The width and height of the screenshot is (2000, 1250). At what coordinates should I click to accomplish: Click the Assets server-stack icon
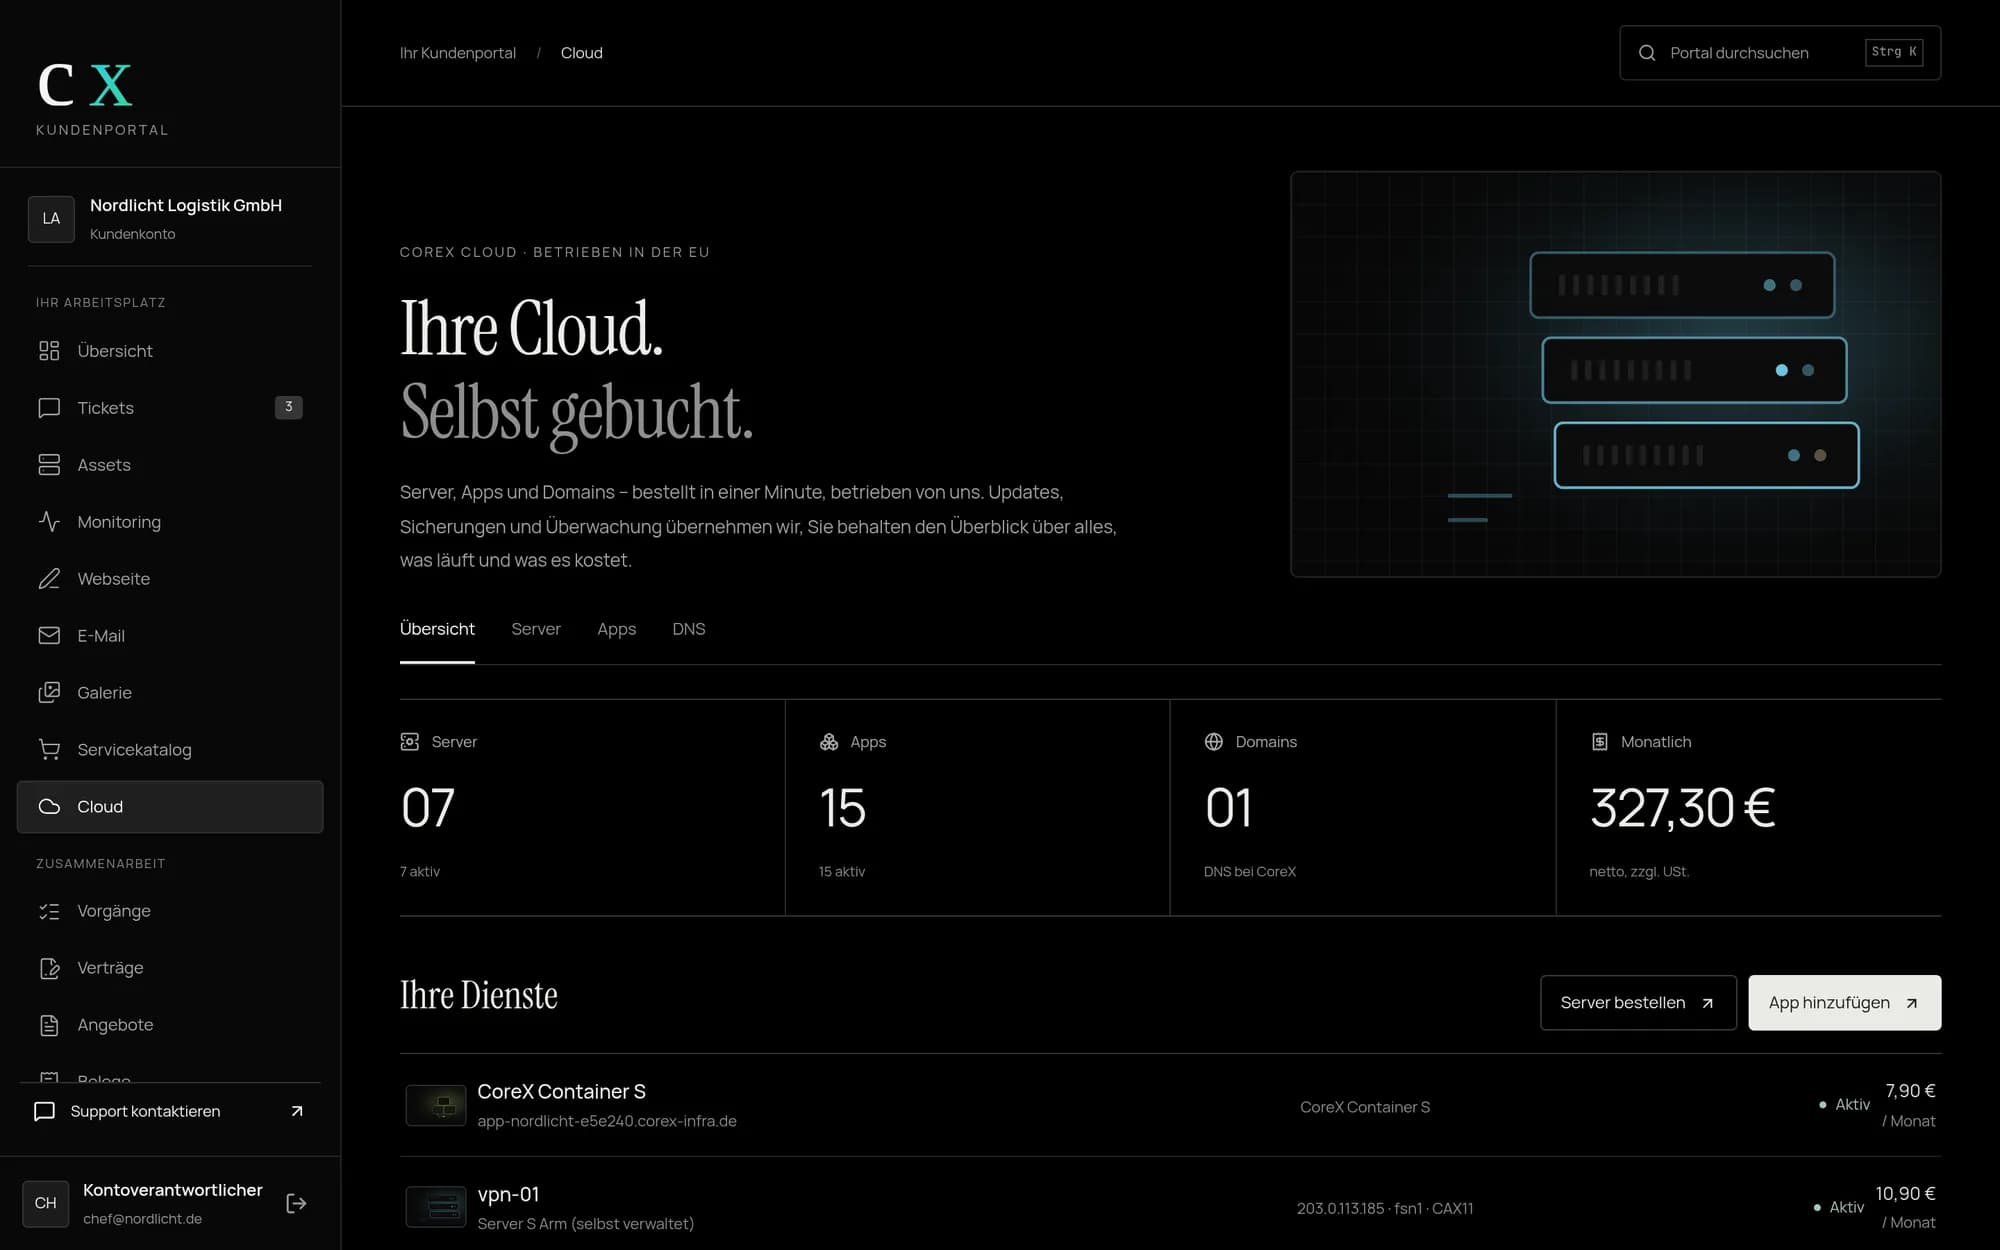[49, 465]
